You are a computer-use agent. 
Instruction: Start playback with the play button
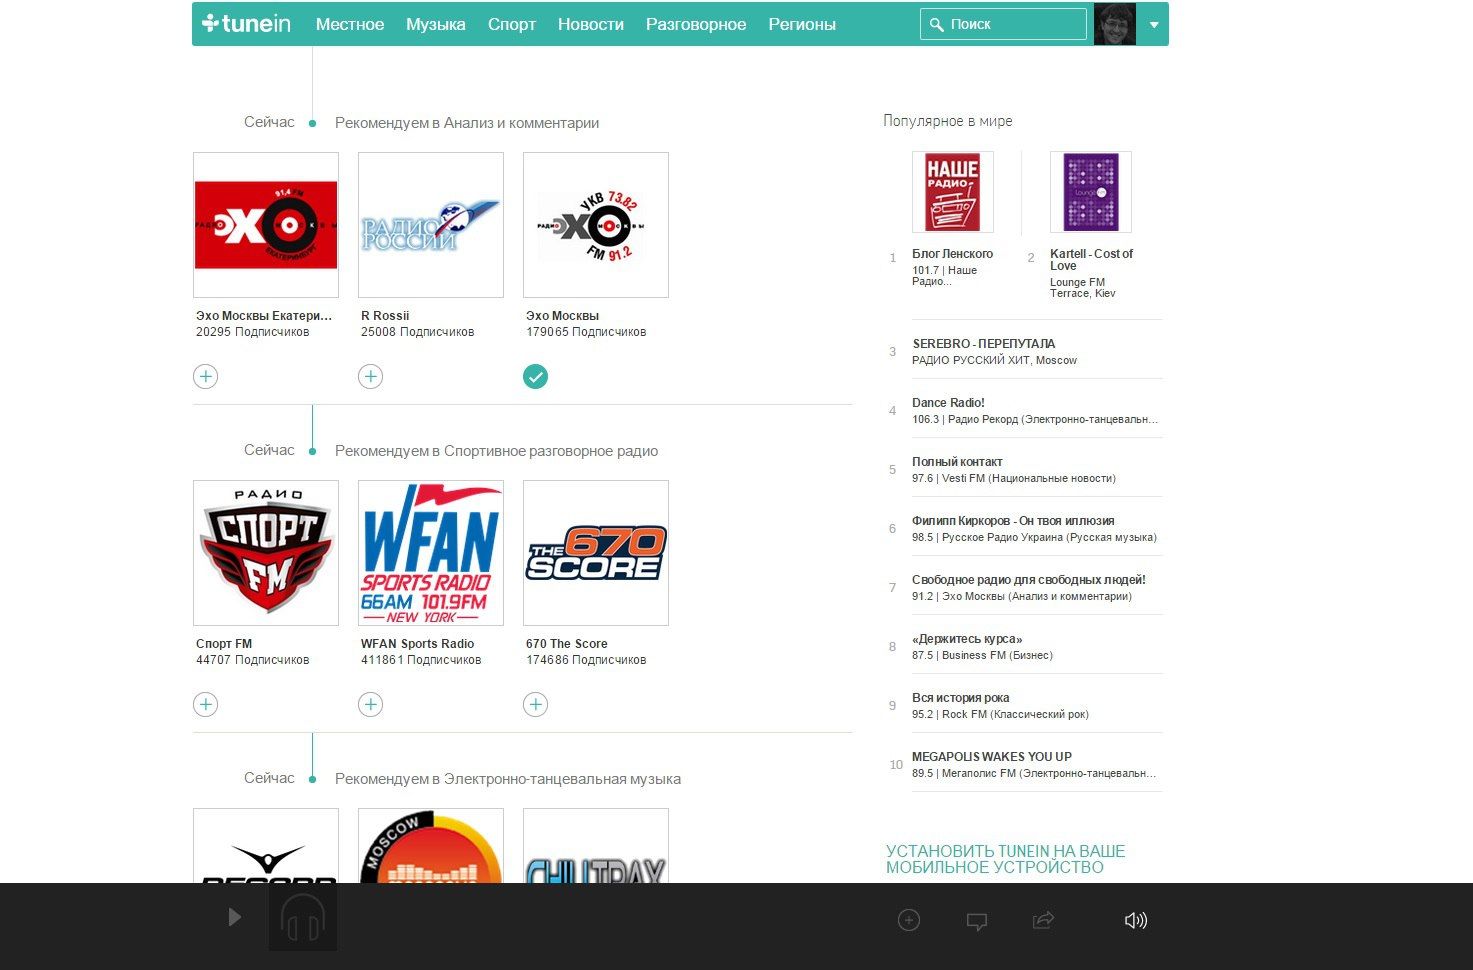click(x=234, y=917)
